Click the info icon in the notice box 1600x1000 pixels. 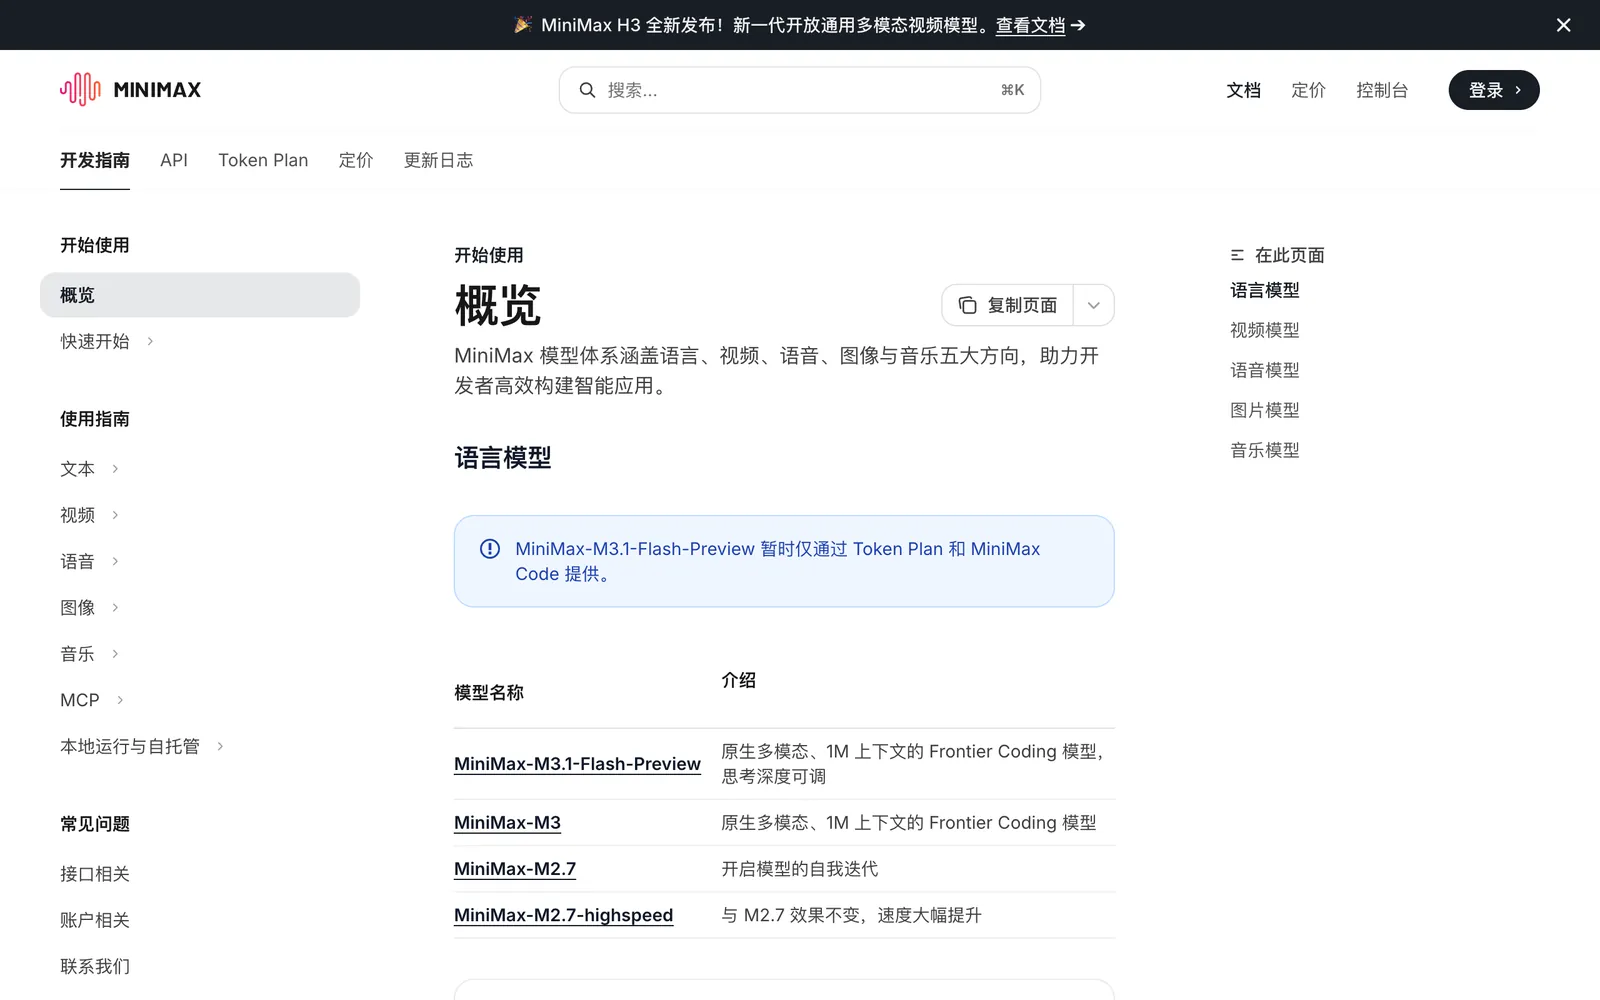pos(490,548)
